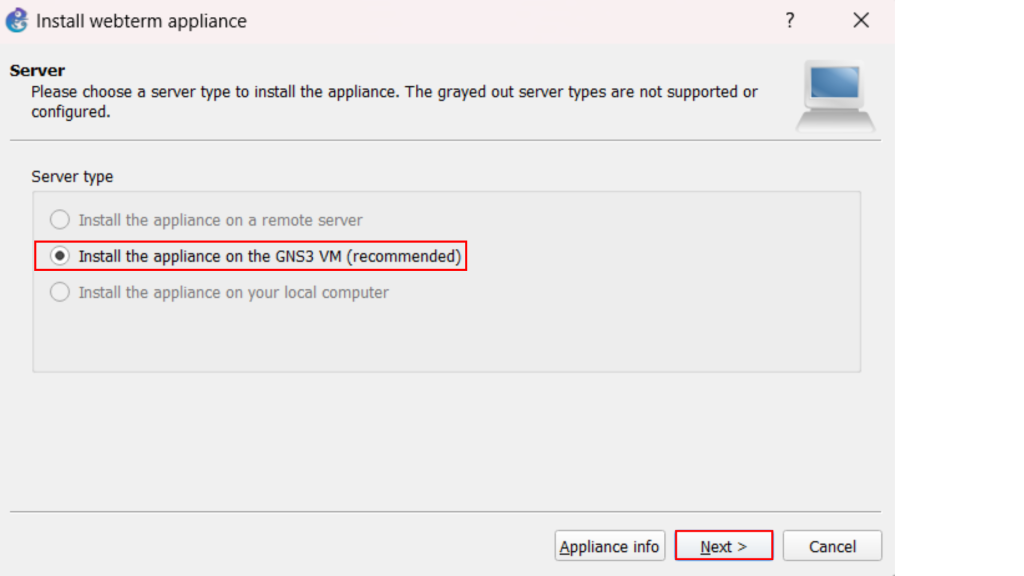
Task: Click the 'Server type' group label
Action: 72,177
